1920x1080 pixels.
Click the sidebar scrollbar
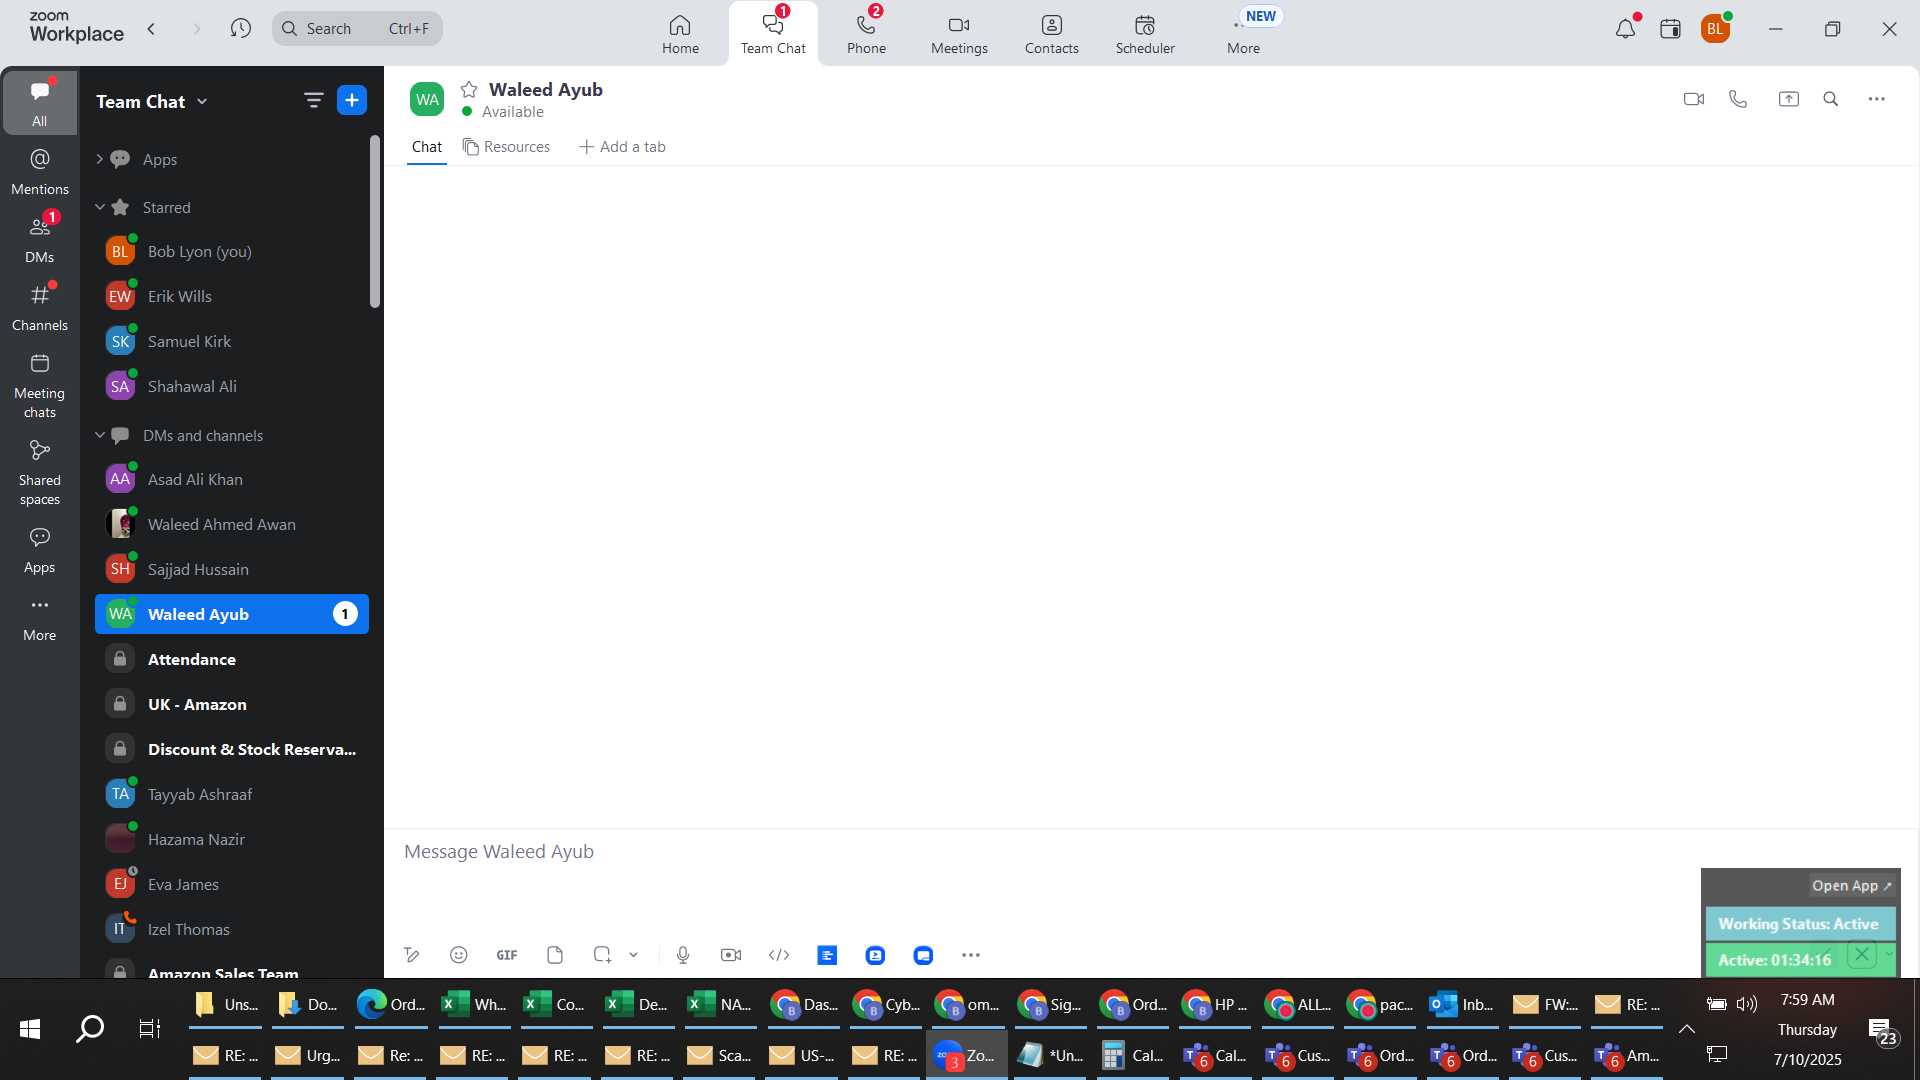375,221
